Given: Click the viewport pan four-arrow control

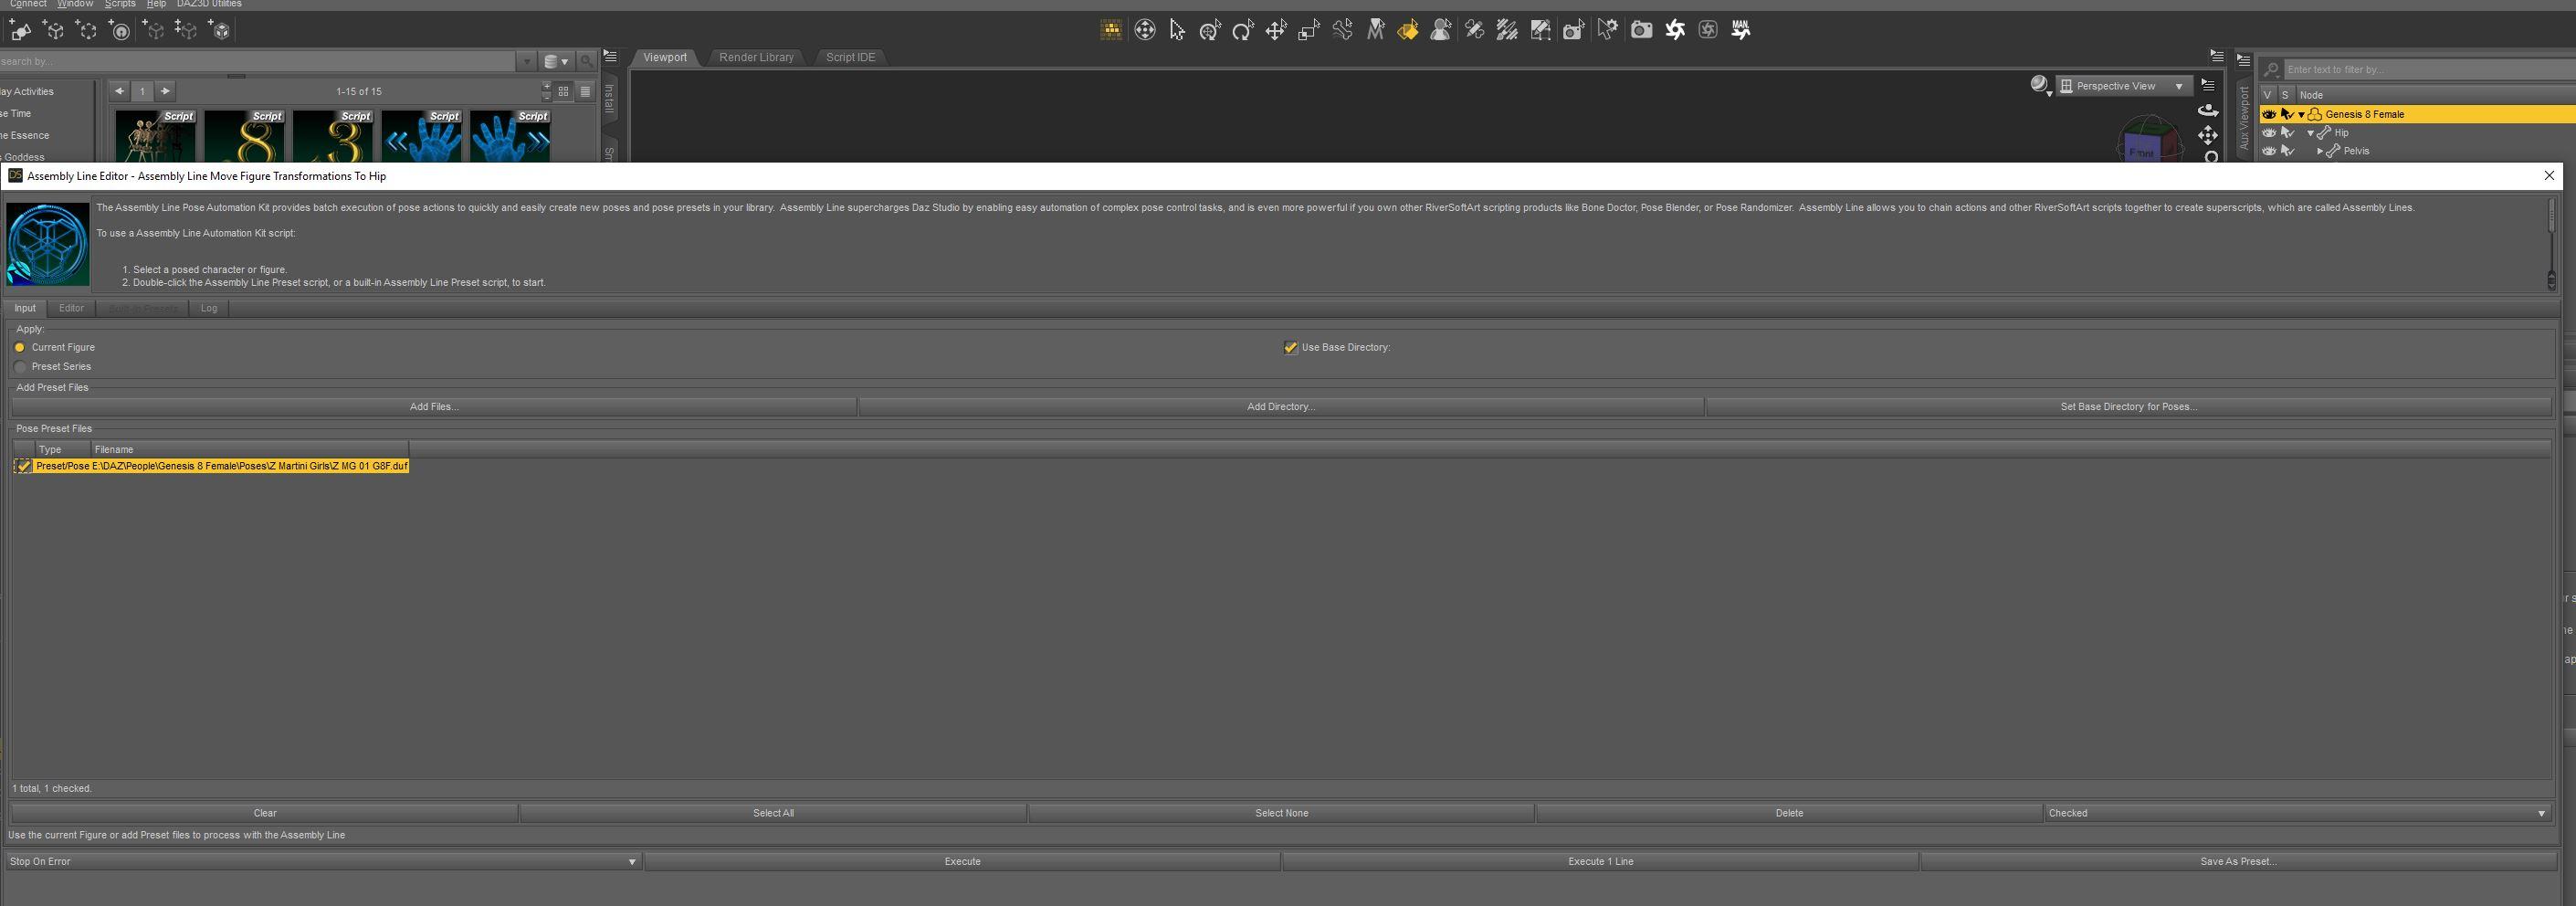Looking at the screenshot, I should [2208, 135].
